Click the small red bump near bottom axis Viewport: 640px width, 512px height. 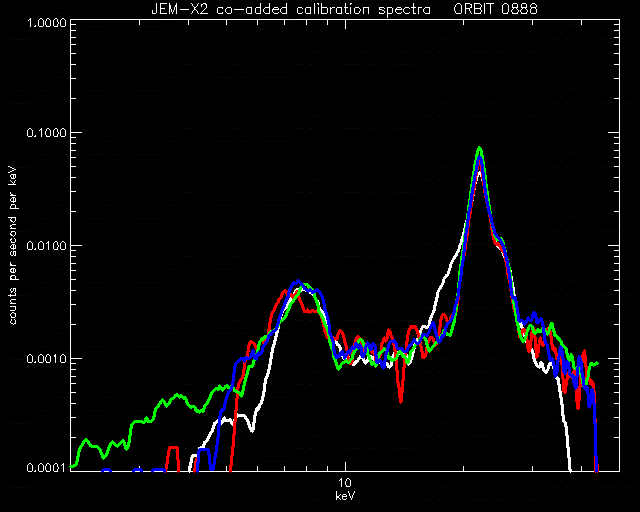173,448
